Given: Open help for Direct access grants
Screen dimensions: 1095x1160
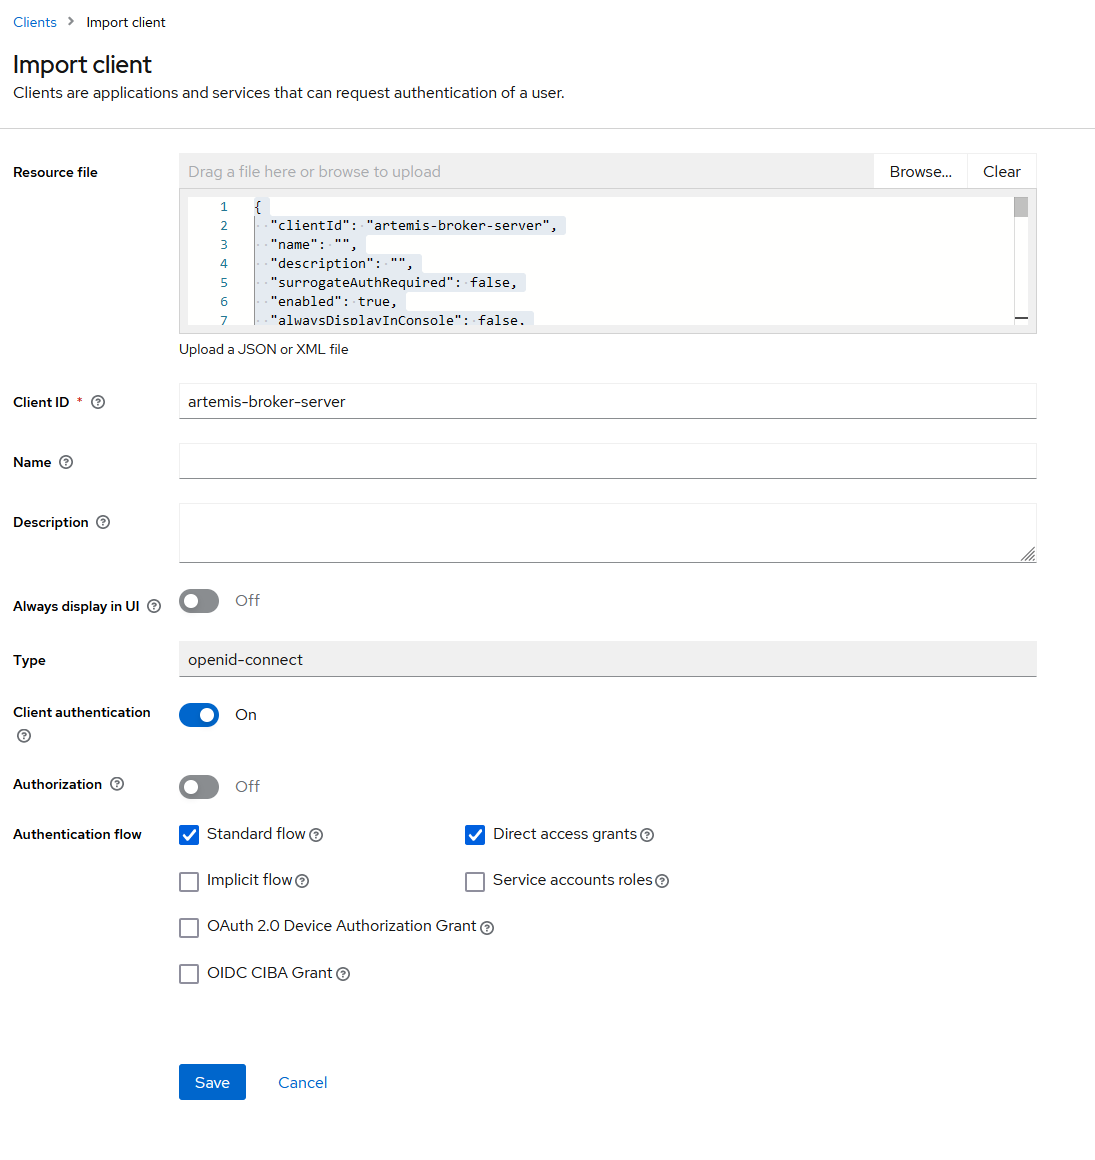Looking at the screenshot, I should tap(647, 834).
